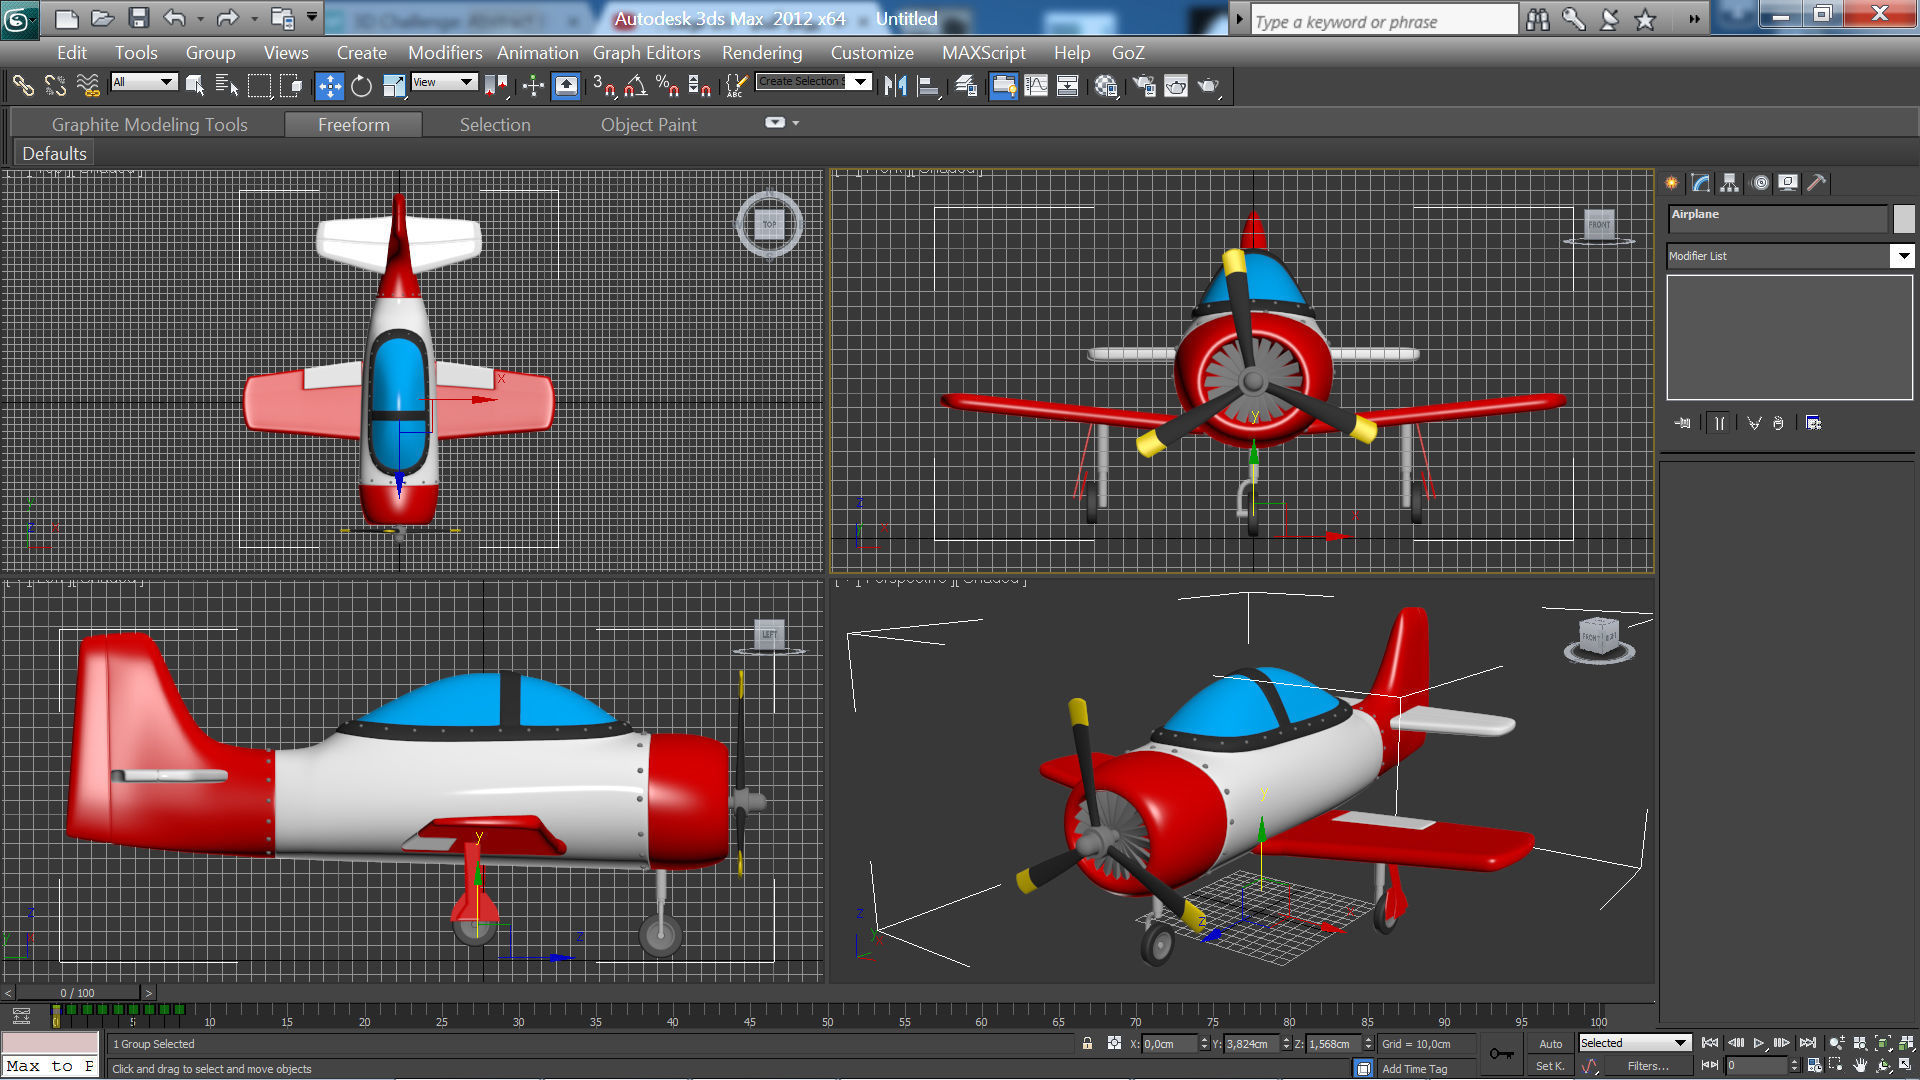
Task: Expand the Quick Access Toolbar customize arrow
Action: coord(312,17)
